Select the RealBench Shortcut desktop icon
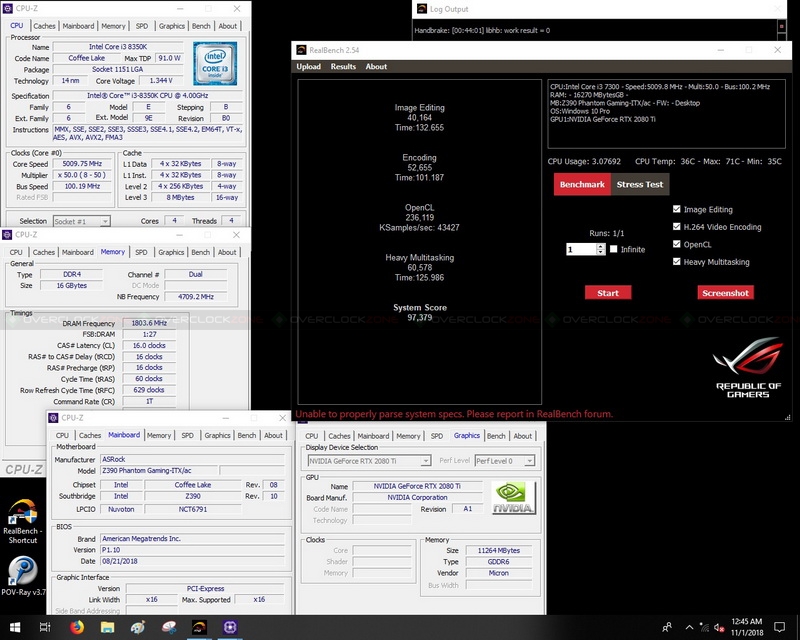This screenshot has height=640, width=800. click(x=22, y=521)
